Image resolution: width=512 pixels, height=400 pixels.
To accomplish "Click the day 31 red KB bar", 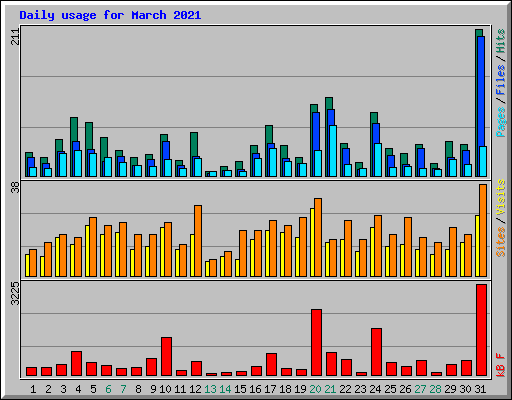I will click(x=481, y=330).
